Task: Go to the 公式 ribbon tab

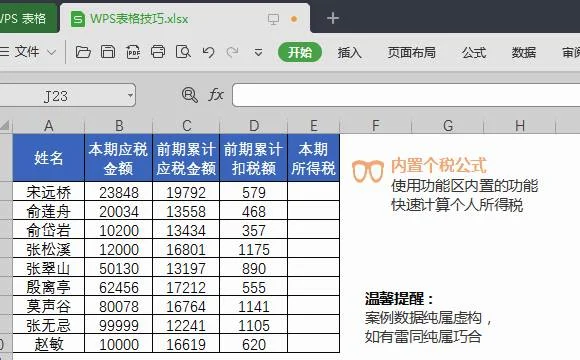Action: pos(474,53)
